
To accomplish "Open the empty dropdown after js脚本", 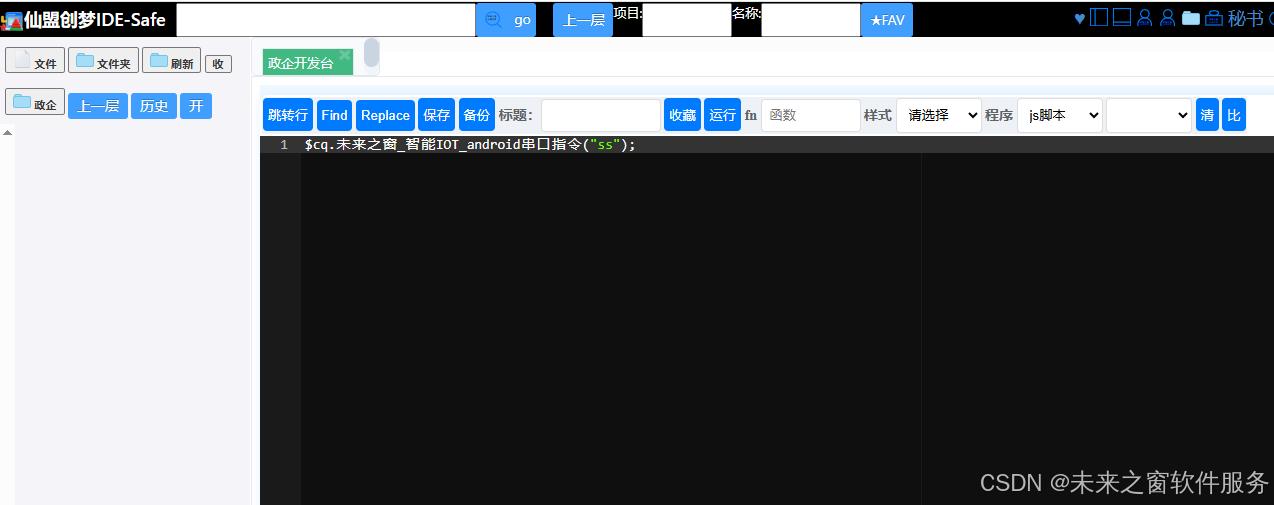I will pos(1149,115).
